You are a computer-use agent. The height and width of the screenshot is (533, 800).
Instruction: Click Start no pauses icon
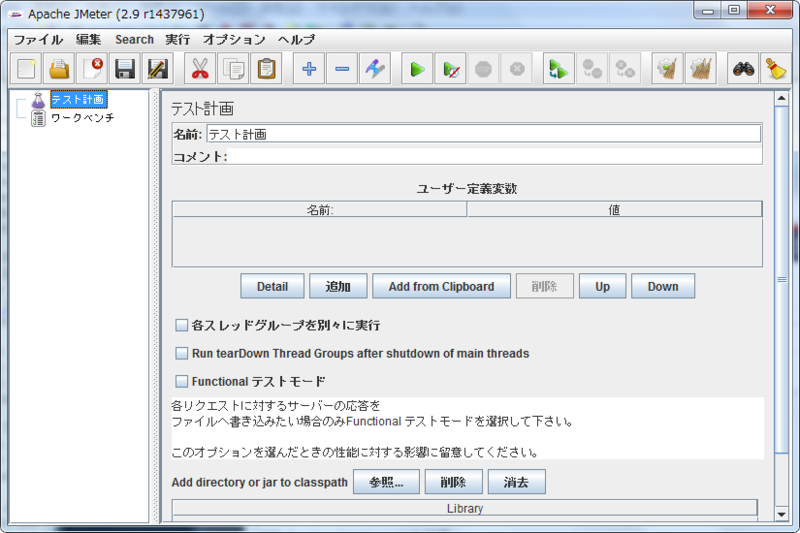[x=451, y=68]
